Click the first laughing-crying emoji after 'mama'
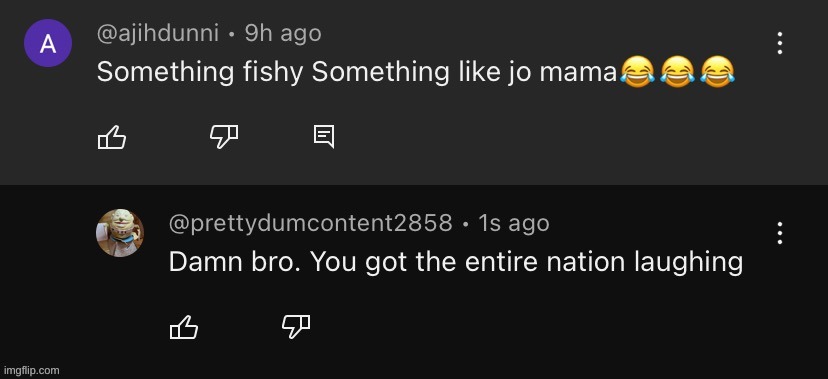The height and width of the screenshot is (379, 828). click(637, 71)
